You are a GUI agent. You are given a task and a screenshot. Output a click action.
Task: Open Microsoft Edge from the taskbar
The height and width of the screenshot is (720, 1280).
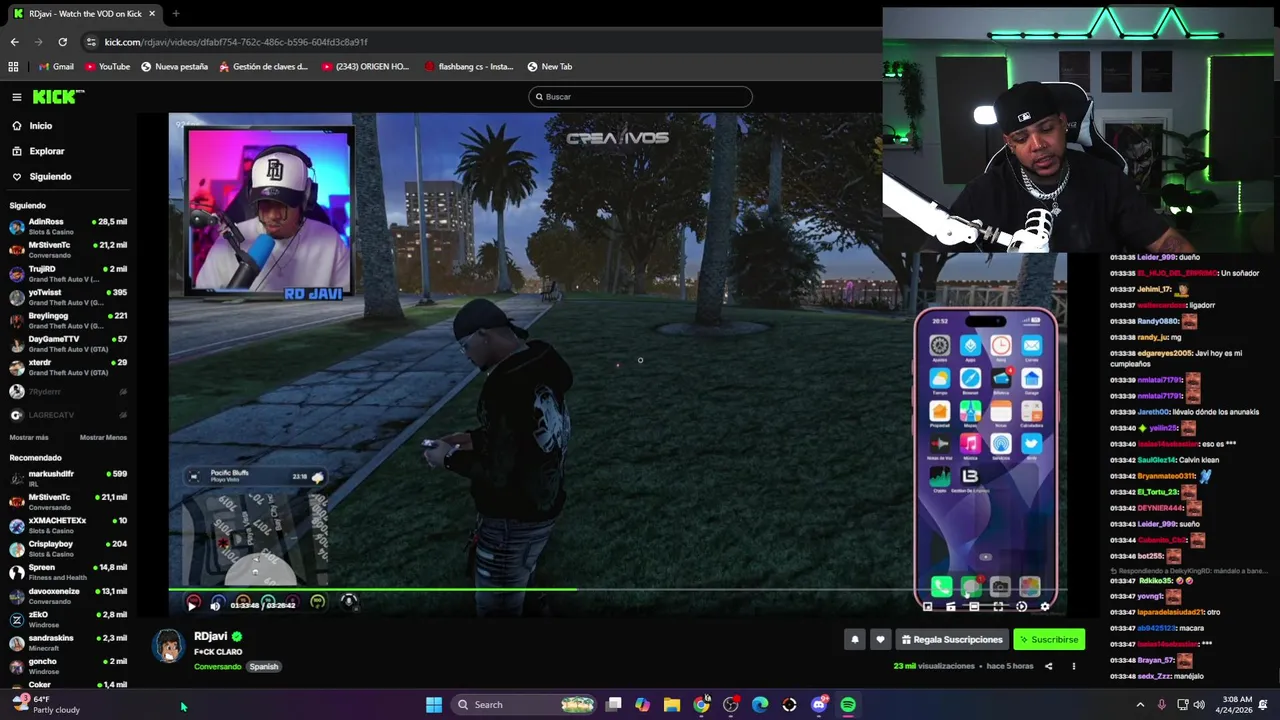[x=760, y=705]
